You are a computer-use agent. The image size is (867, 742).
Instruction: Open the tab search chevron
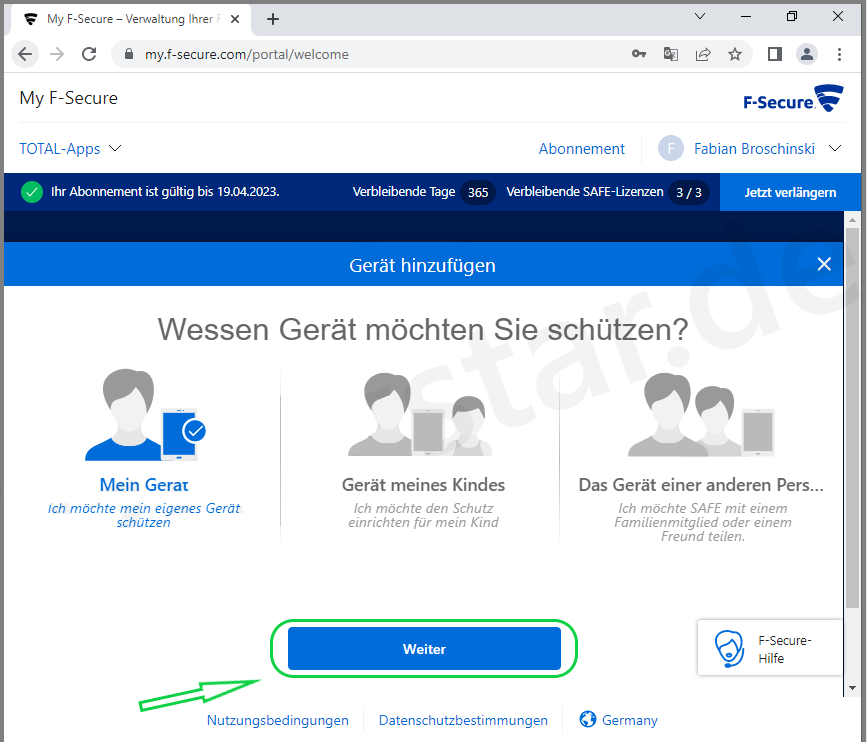tap(699, 17)
